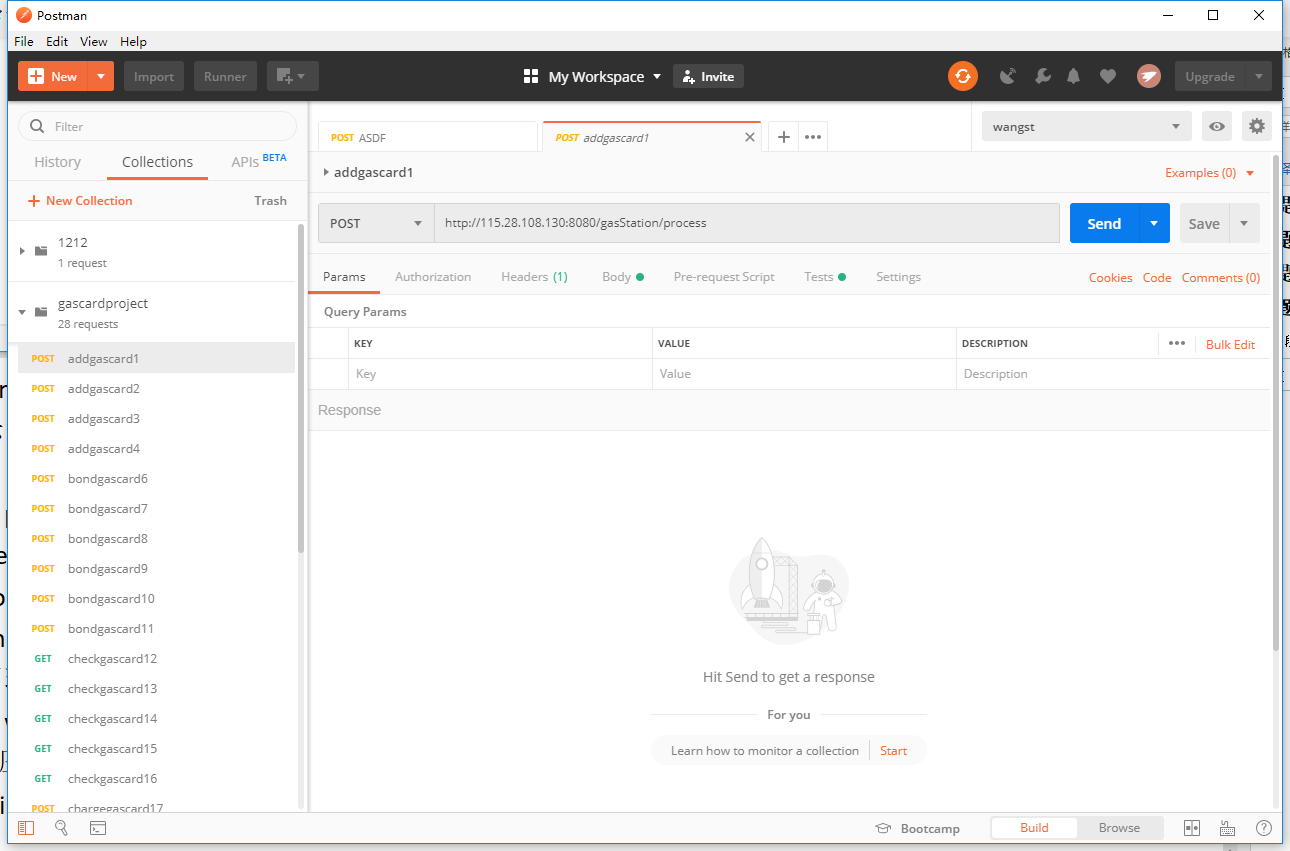Open the Edit menu

pyautogui.click(x=57, y=41)
